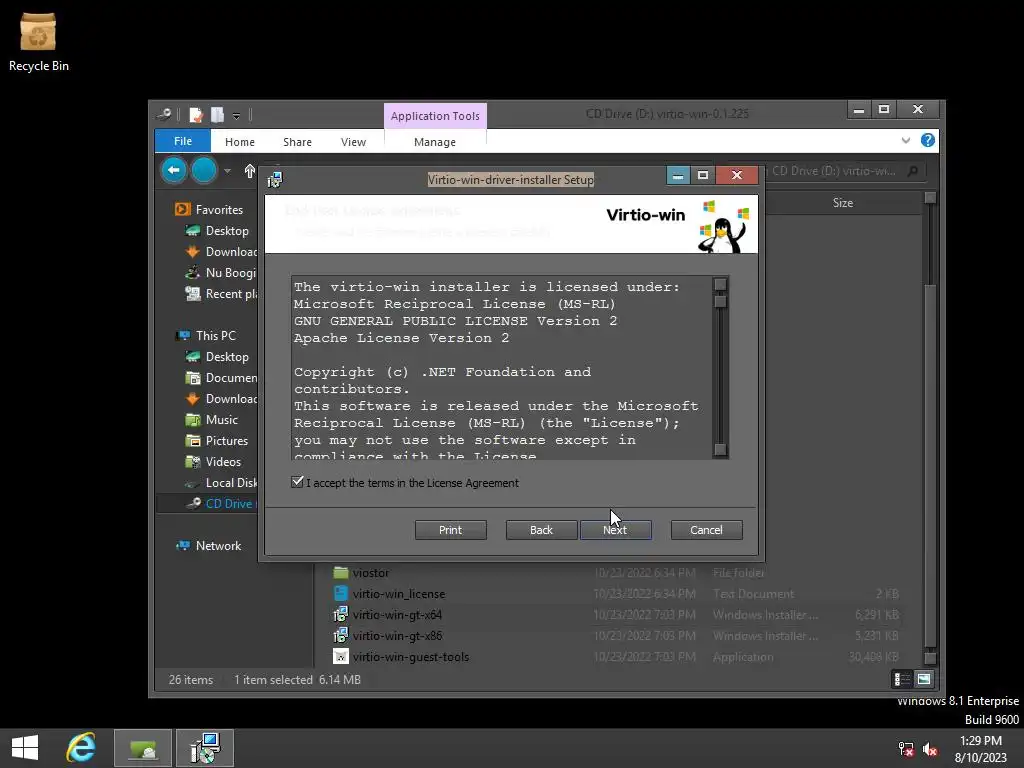Click license text scrollbar down arrow
The width and height of the screenshot is (1024, 768).
[x=720, y=449]
